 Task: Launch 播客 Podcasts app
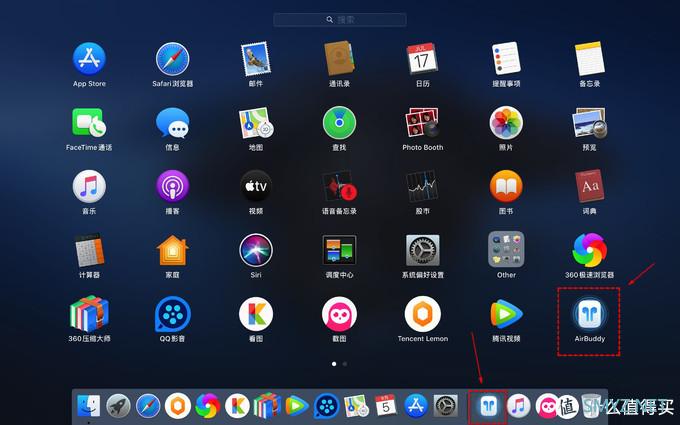(173, 186)
